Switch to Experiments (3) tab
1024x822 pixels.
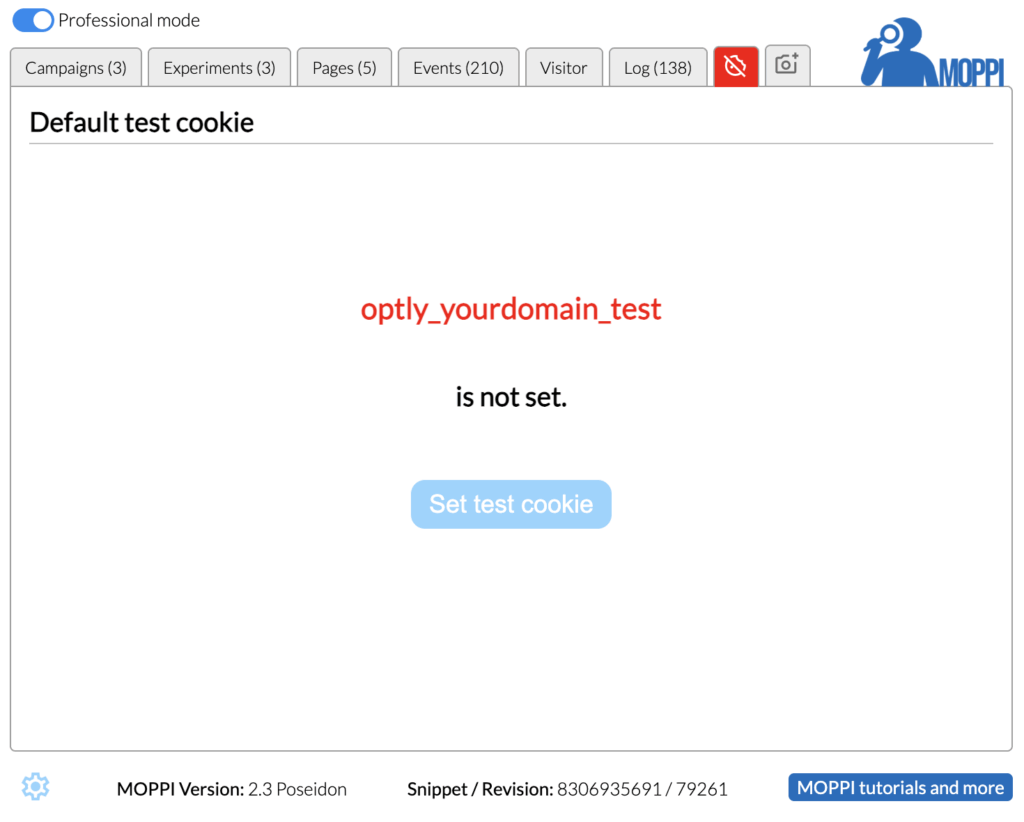[x=219, y=67]
